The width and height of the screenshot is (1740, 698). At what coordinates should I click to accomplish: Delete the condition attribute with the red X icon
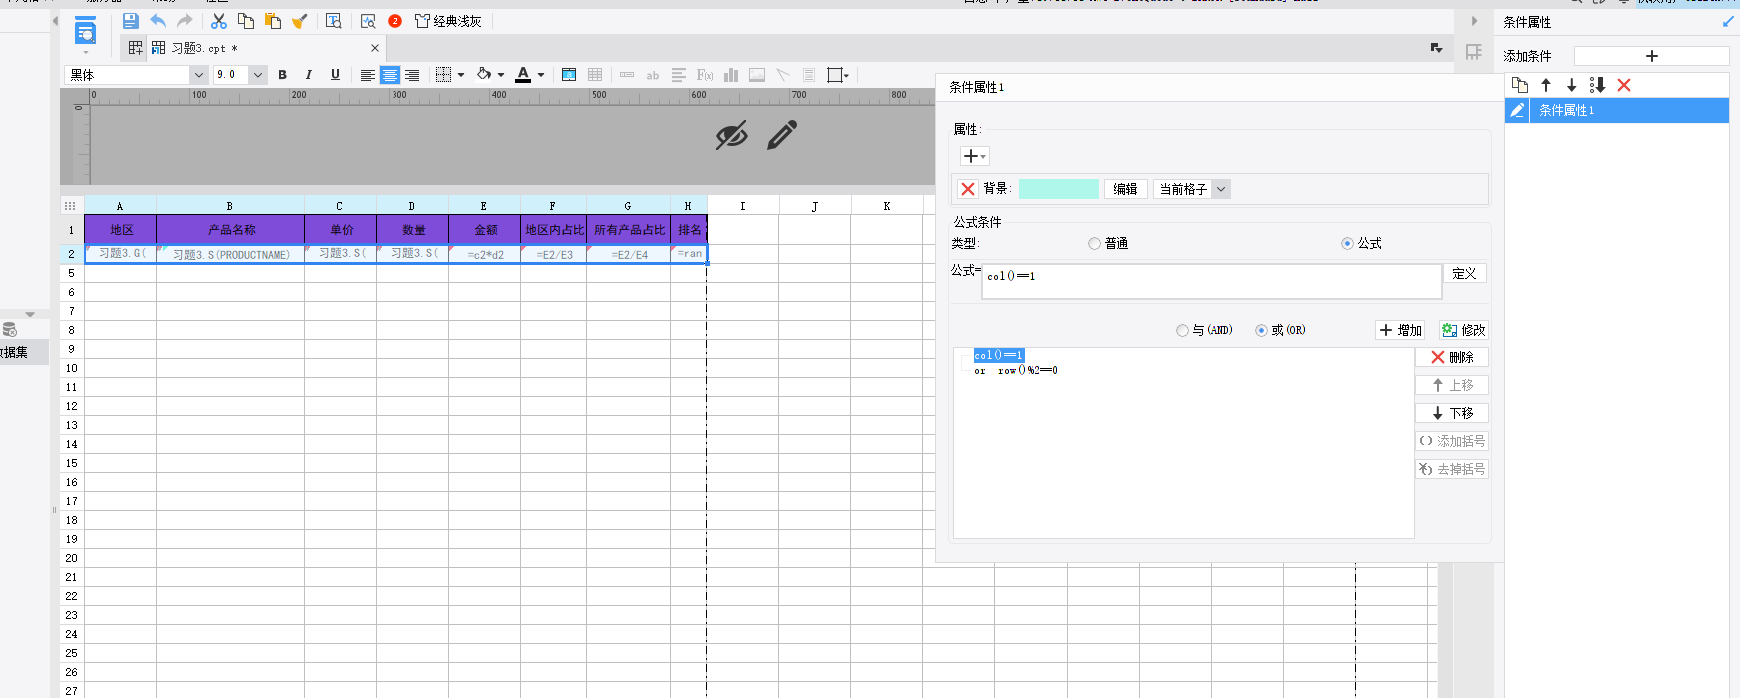(1624, 85)
